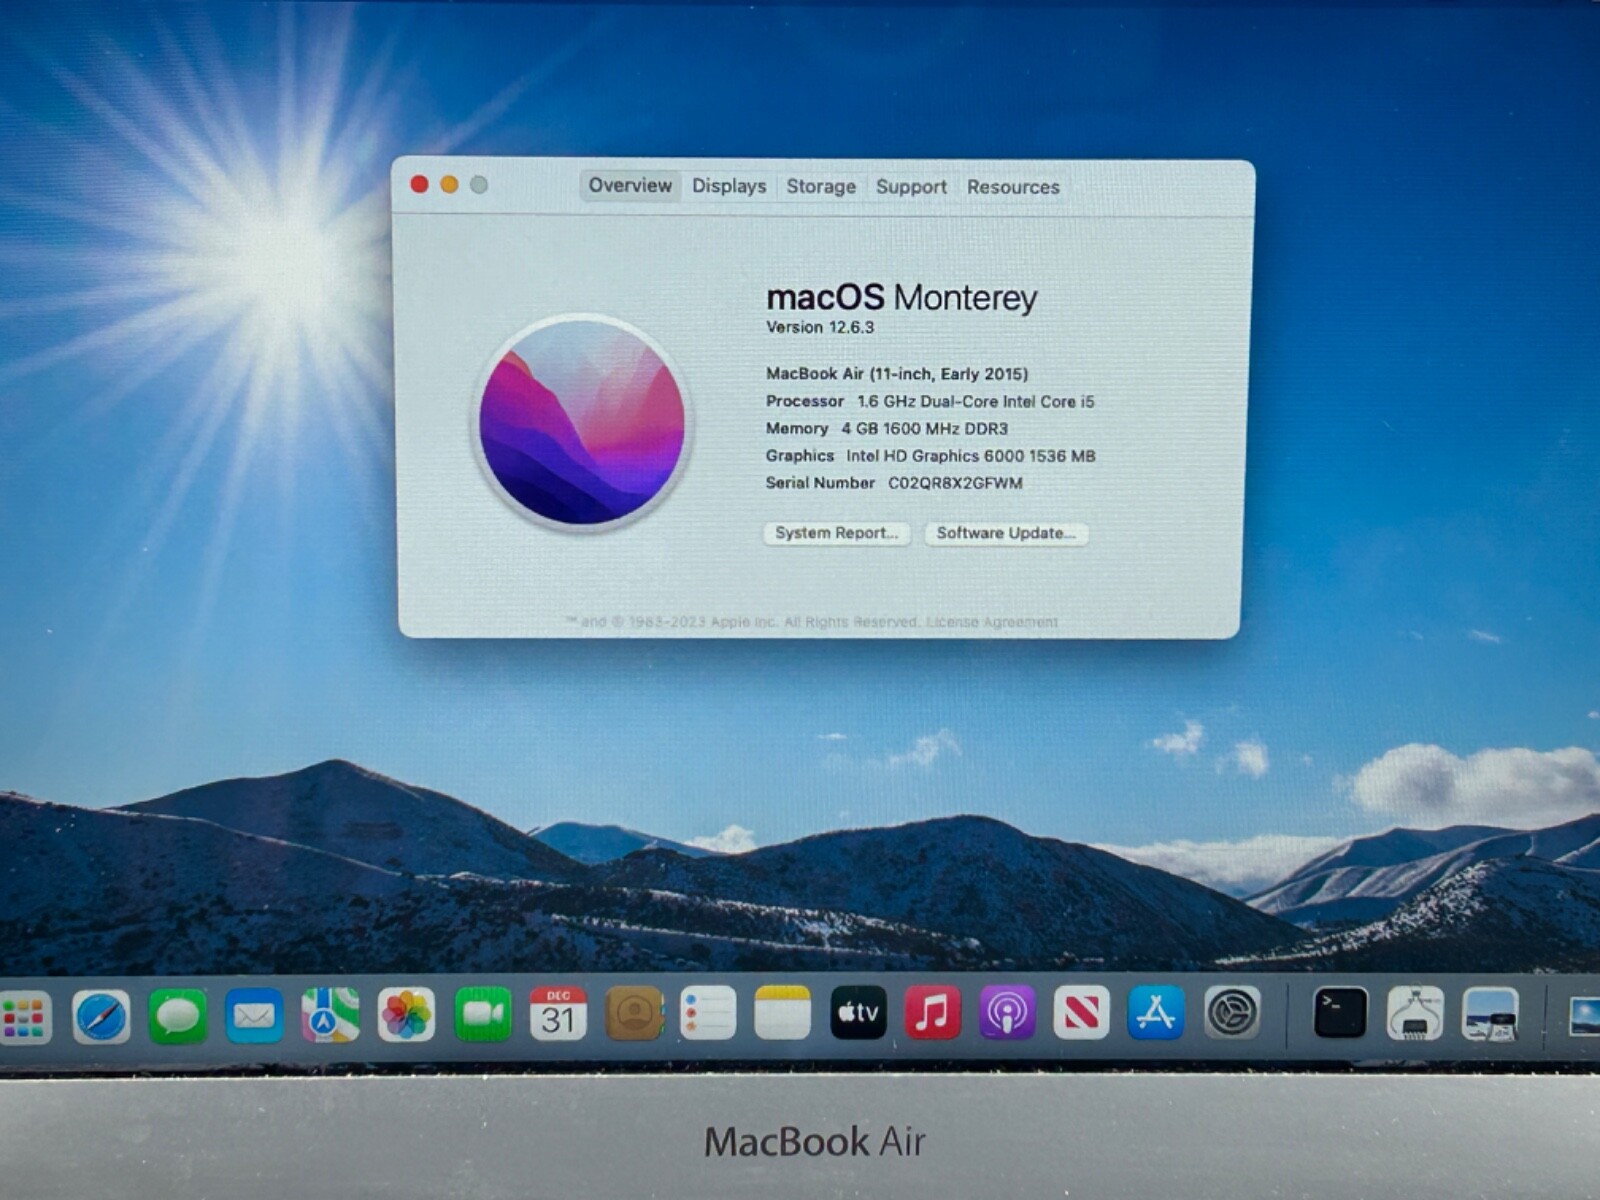The height and width of the screenshot is (1200, 1600).
Task: Open the Messages app in the Dock
Action: pos(178,1016)
